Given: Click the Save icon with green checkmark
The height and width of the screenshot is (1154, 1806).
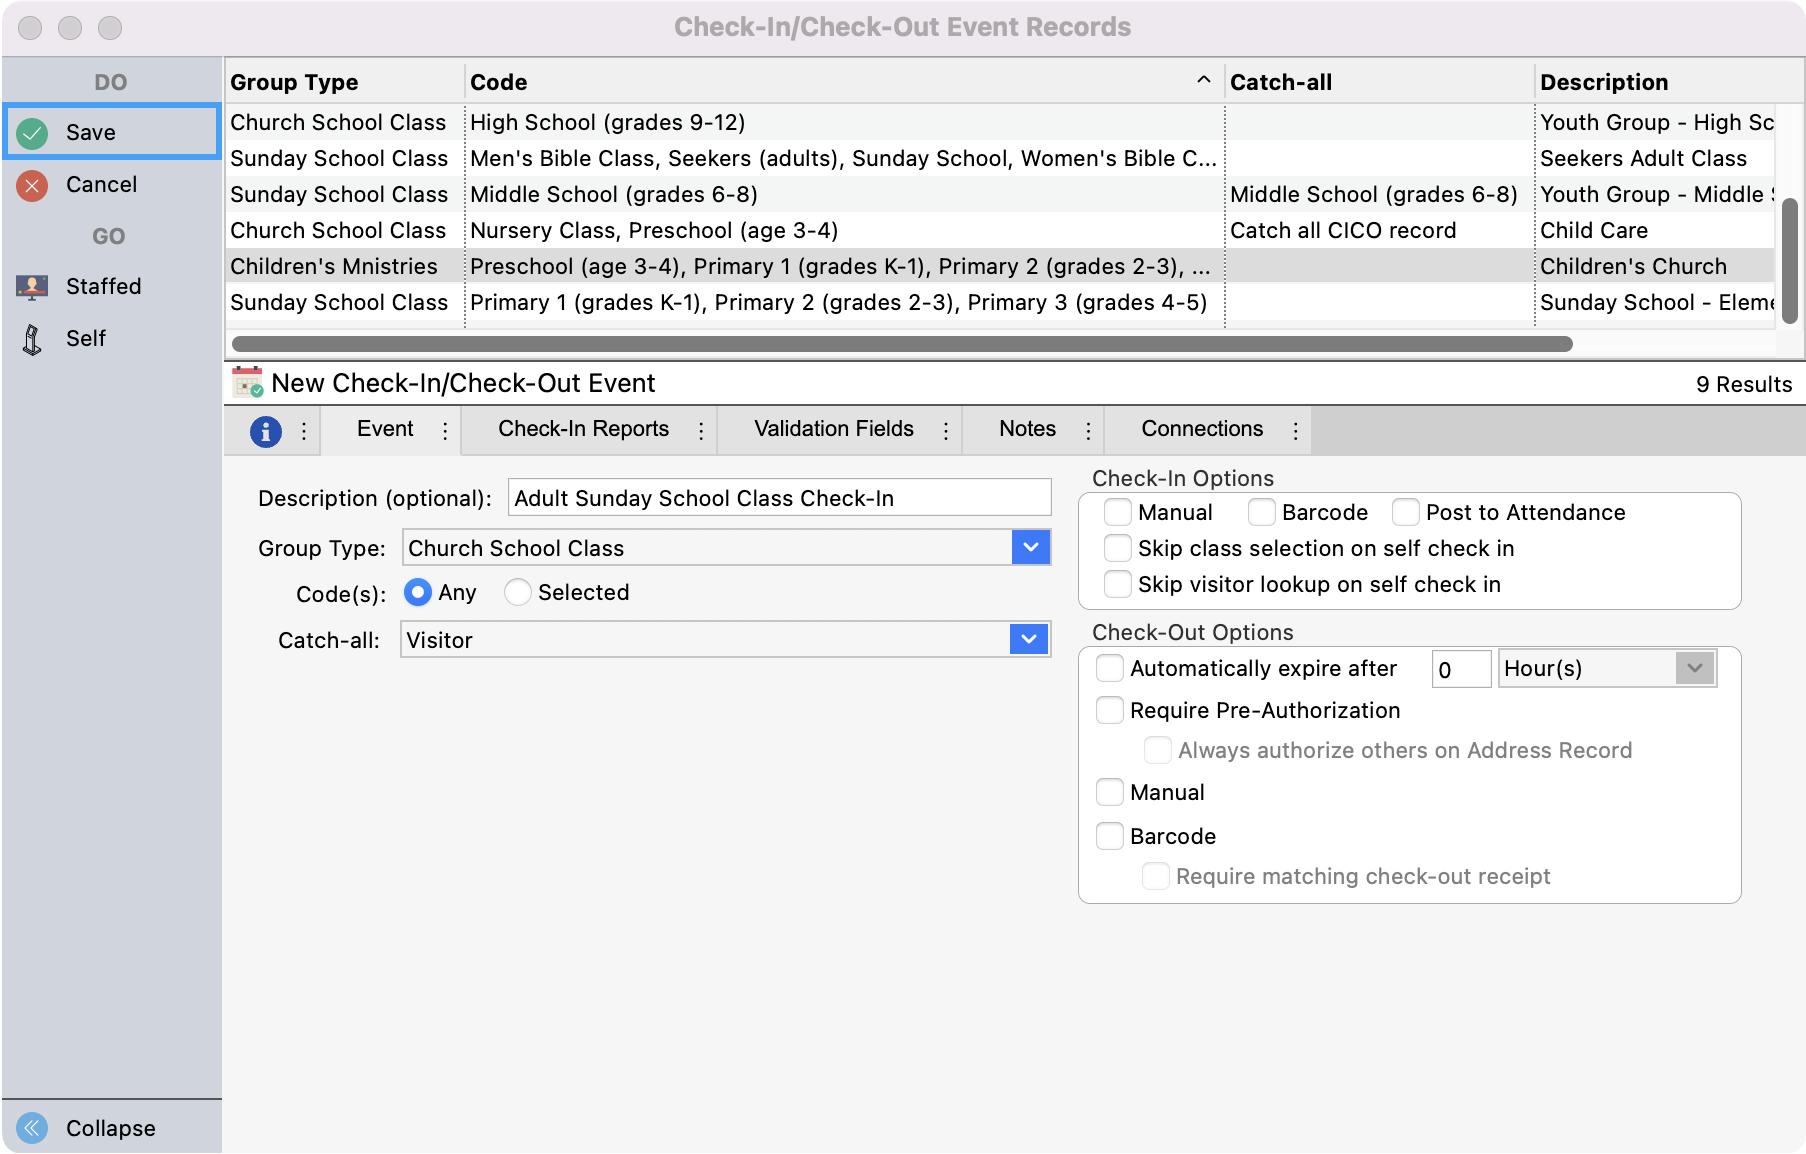Looking at the screenshot, I should (31, 131).
